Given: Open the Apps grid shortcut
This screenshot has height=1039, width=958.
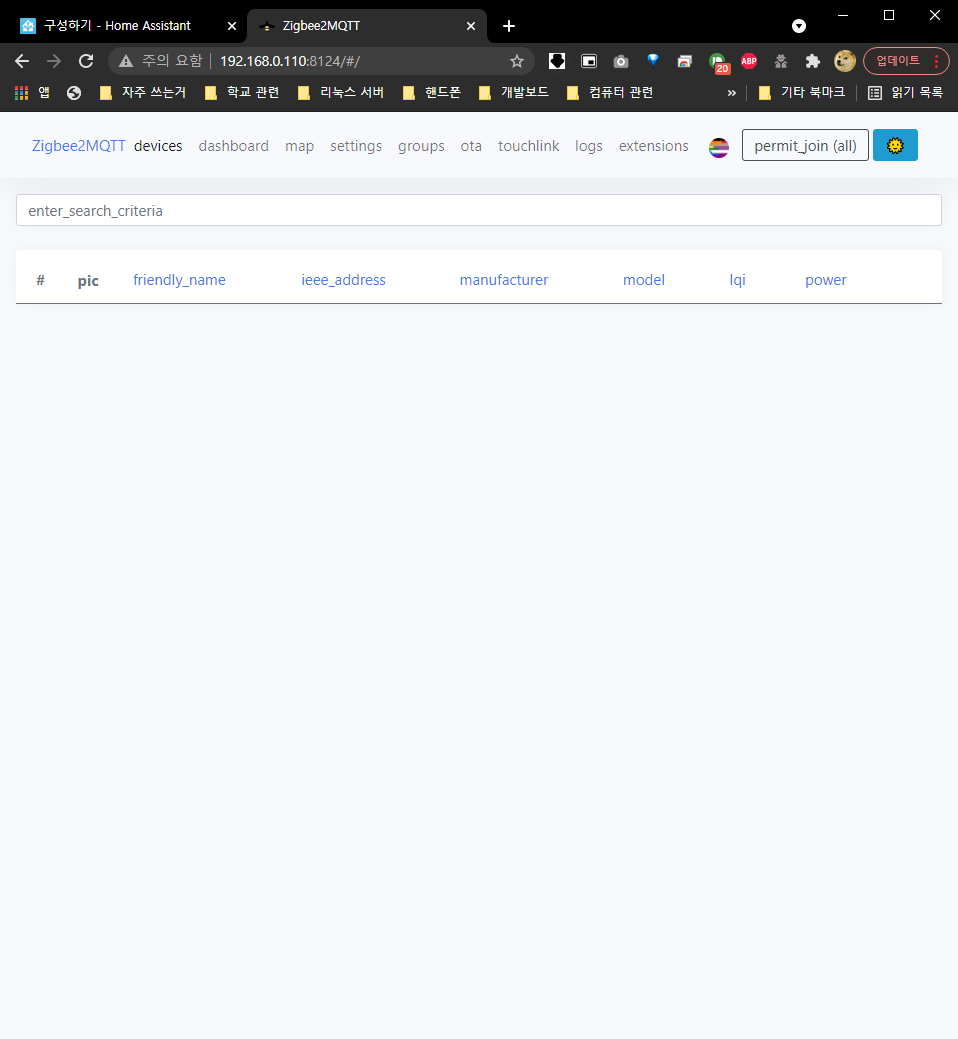Looking at the screenshot, I should (32, 93).
